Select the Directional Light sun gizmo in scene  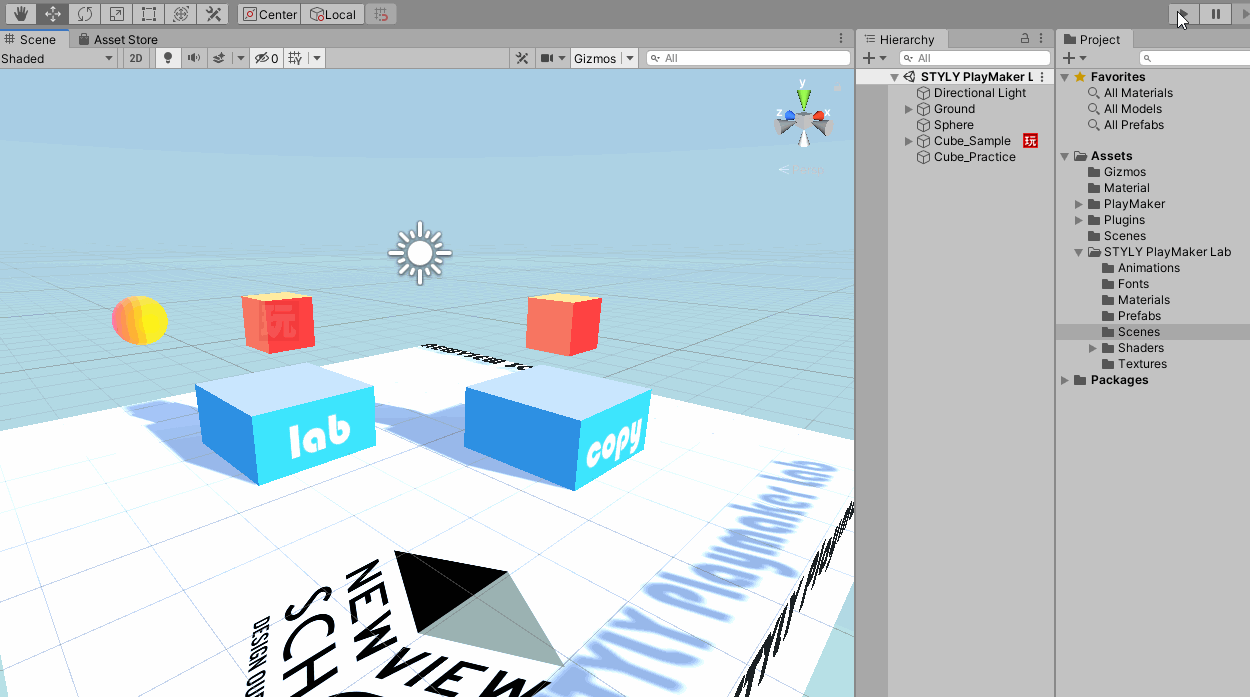coord(420,253)
